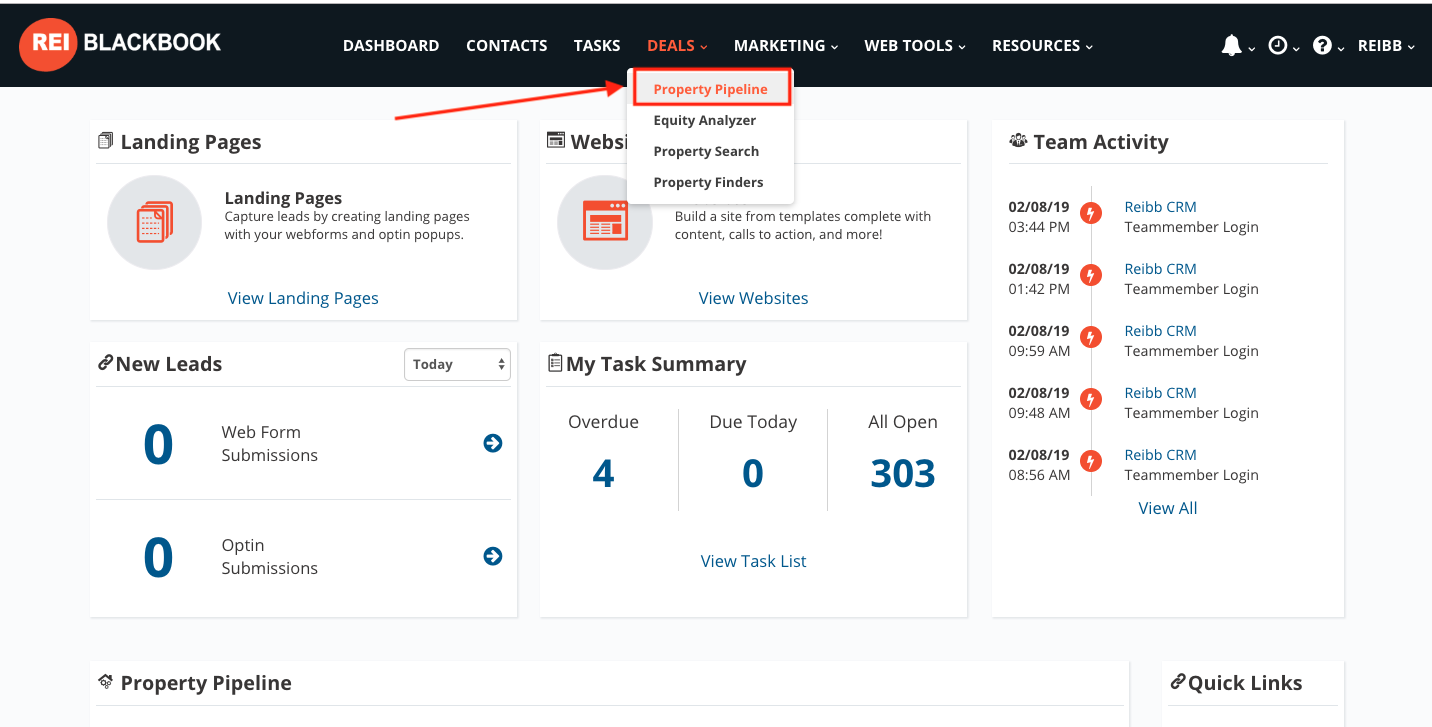1432x727 pixels.
Task: Select Property Pipeline from Deals menu
Action: (711, 89)
